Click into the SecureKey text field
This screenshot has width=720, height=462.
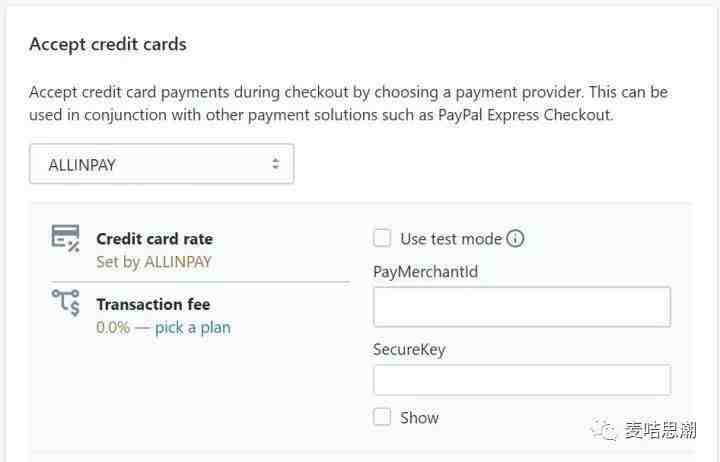coord(521,380)
